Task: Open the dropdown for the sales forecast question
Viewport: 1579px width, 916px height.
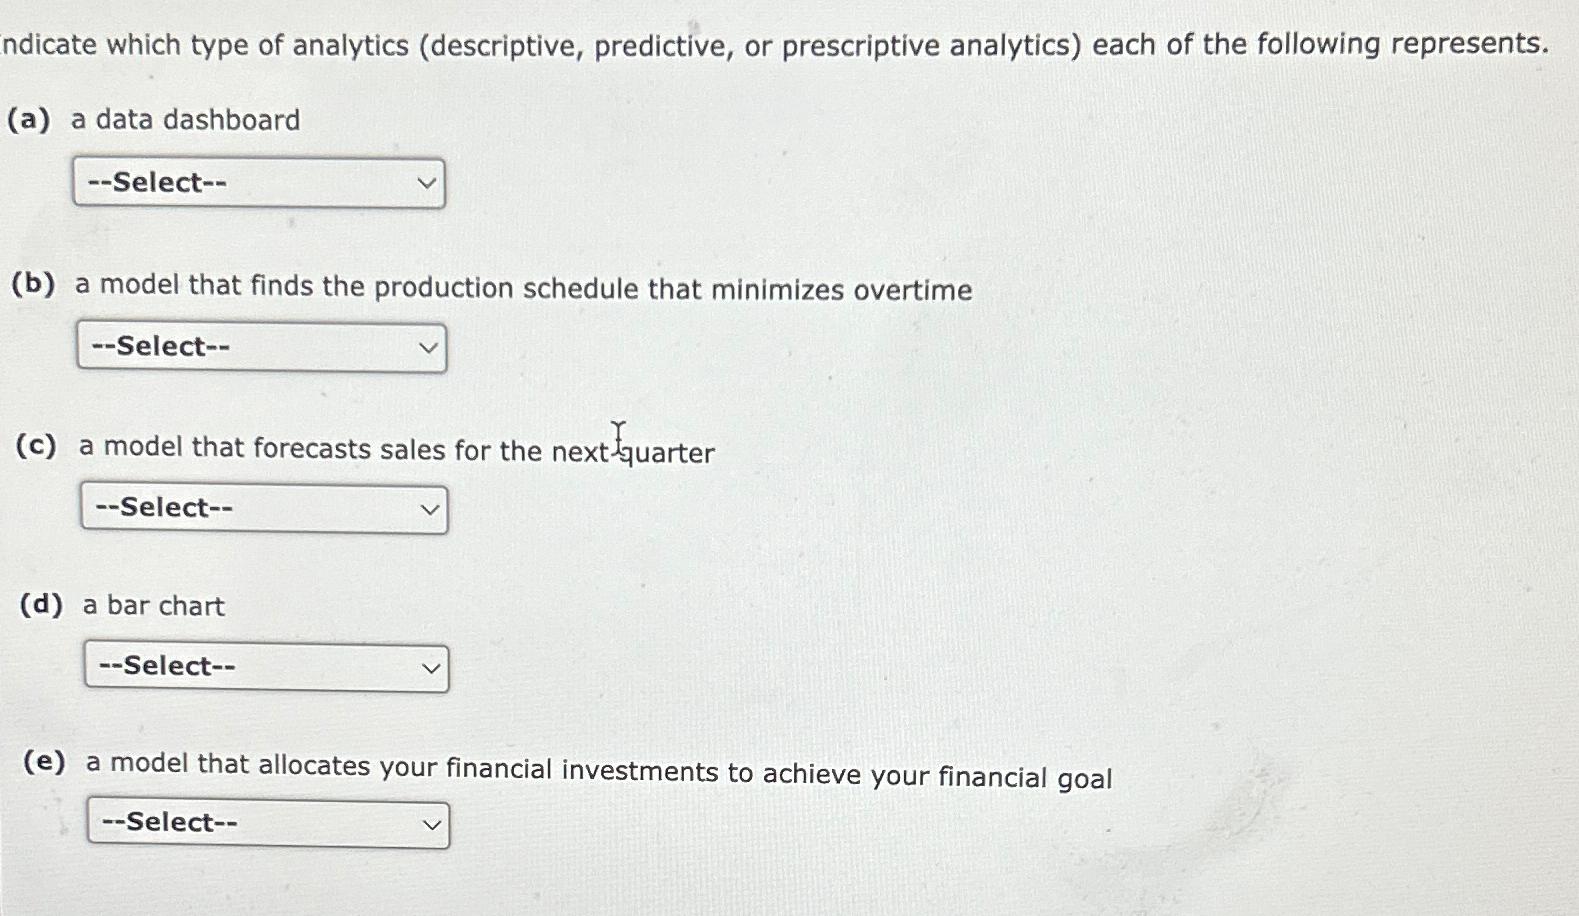Action: 263,508
